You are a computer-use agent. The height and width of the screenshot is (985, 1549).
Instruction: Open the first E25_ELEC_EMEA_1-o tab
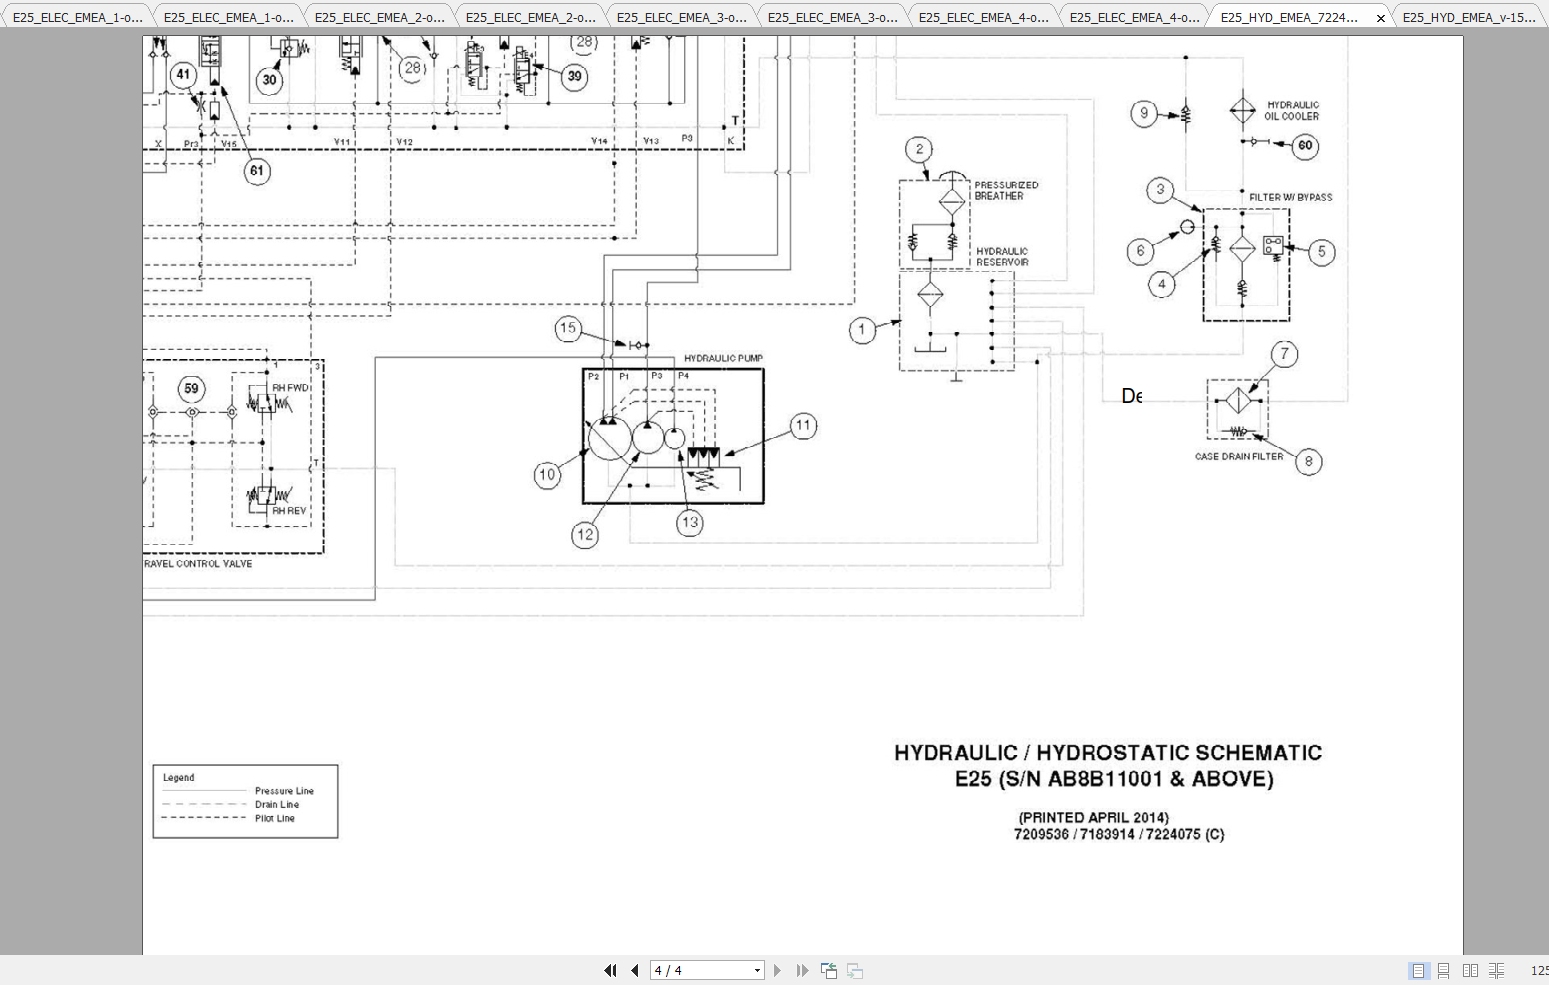pos(75,16)
